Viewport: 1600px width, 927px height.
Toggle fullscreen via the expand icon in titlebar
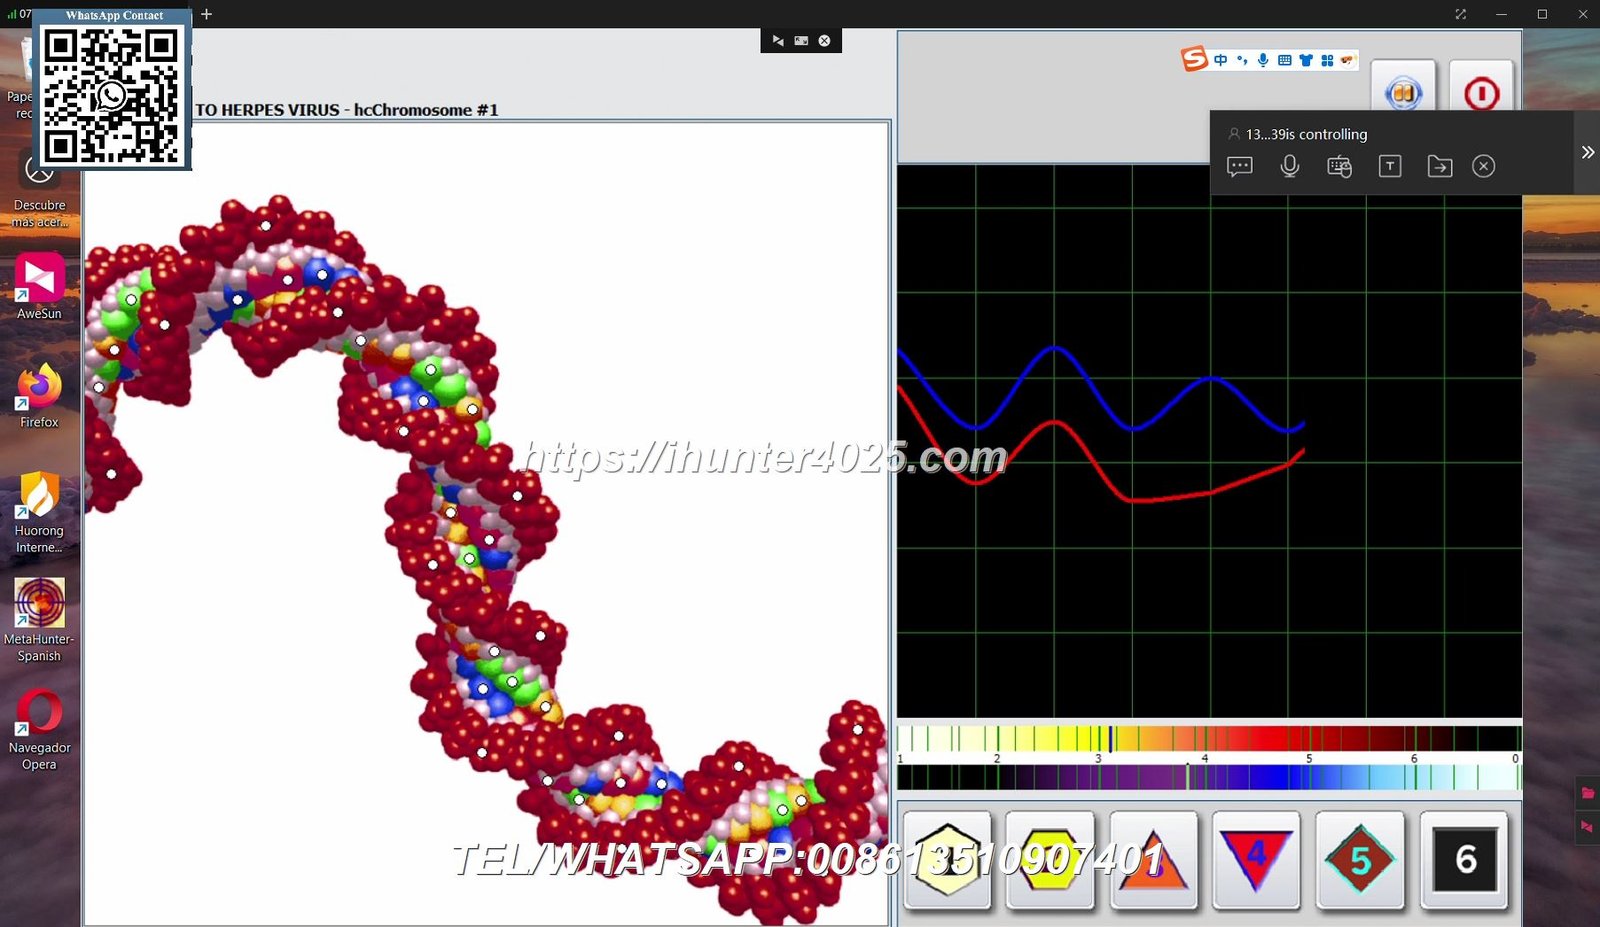(x=1460, y=14)
